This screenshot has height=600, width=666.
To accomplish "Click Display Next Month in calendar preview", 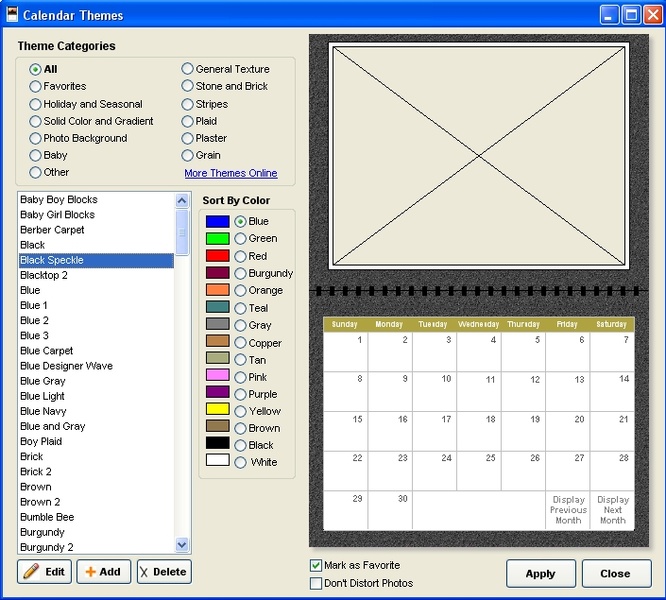I will (612, 510).
